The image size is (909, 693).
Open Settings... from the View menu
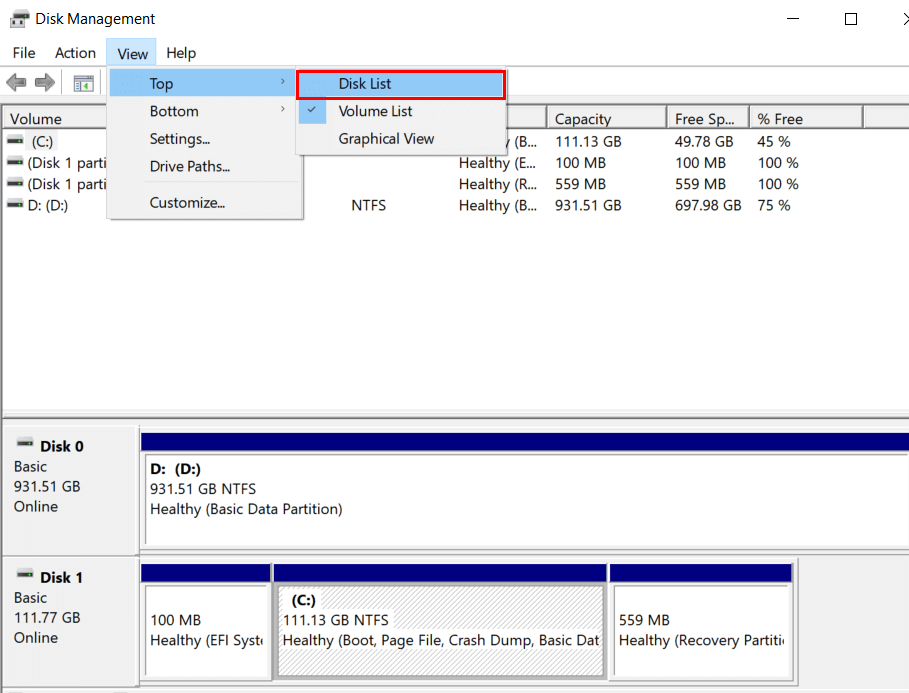180,139
